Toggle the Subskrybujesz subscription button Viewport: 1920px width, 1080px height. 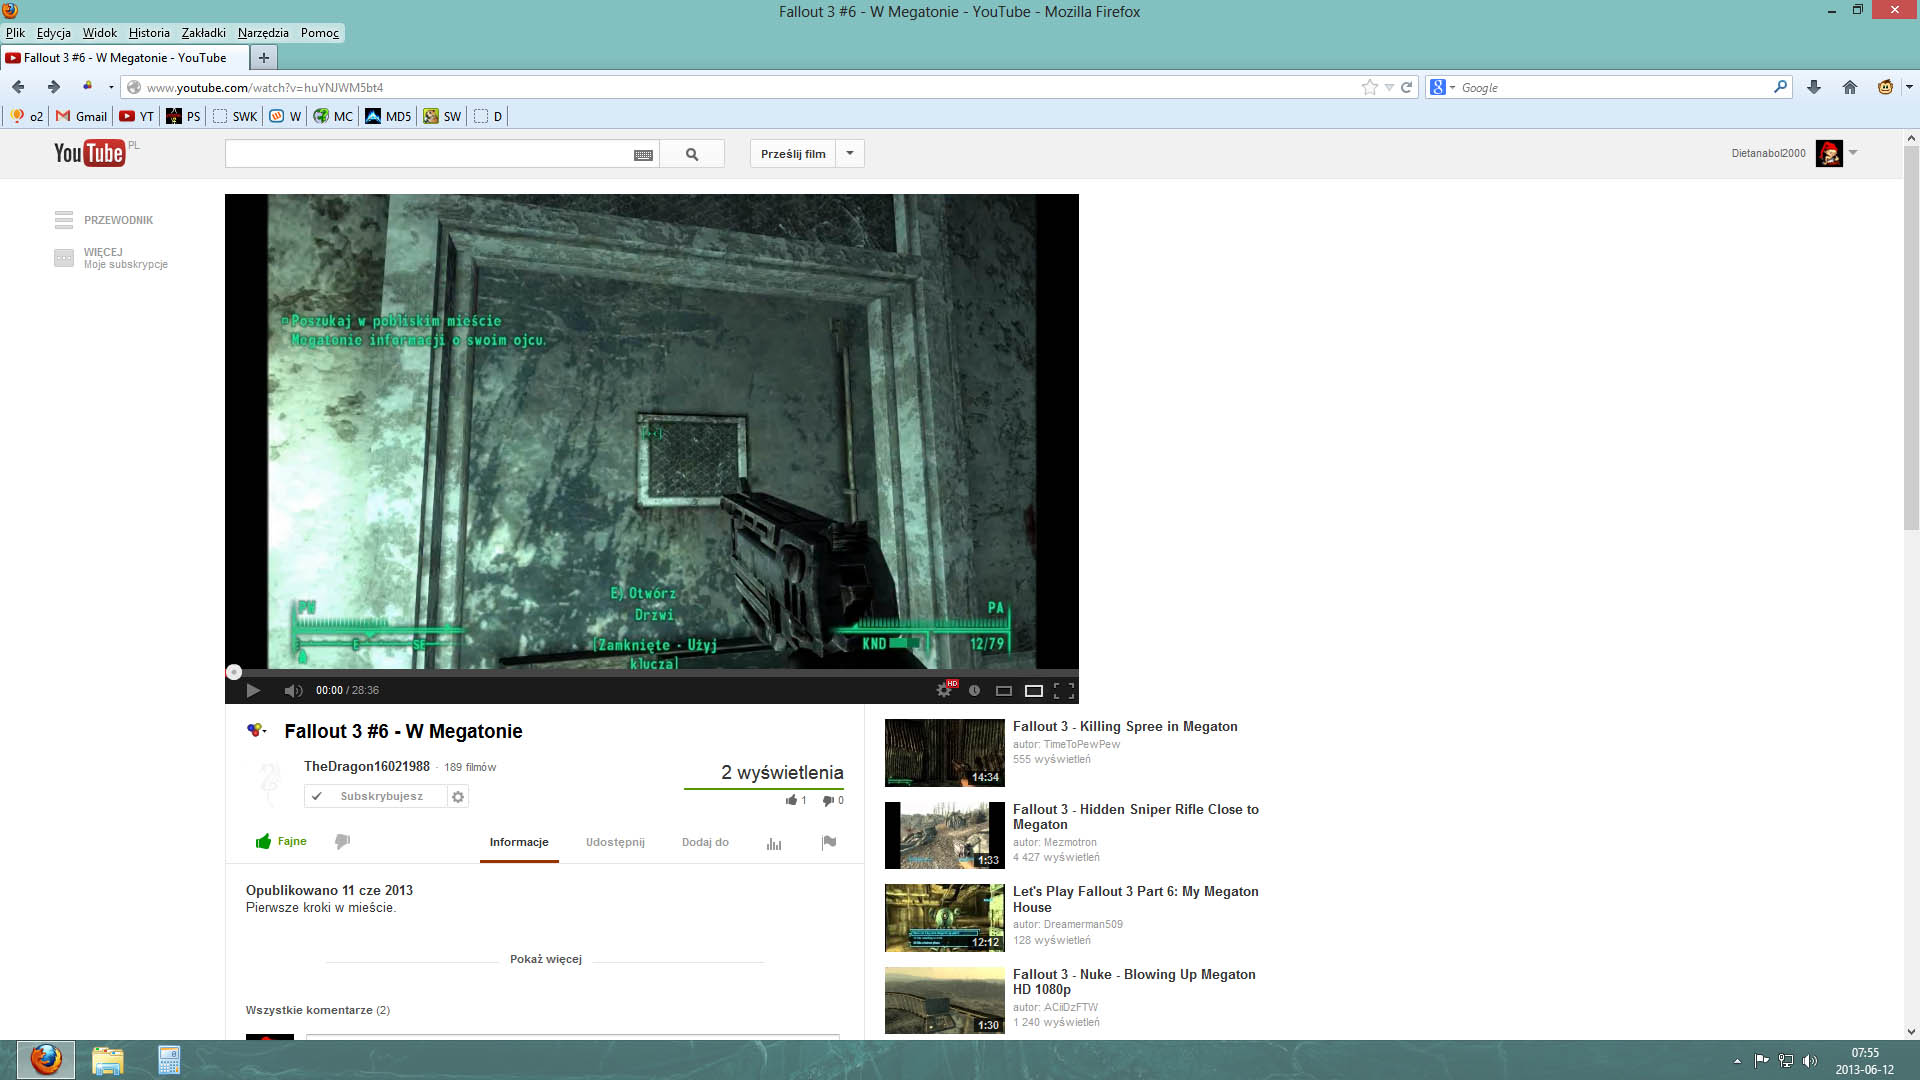pos(375,796)
